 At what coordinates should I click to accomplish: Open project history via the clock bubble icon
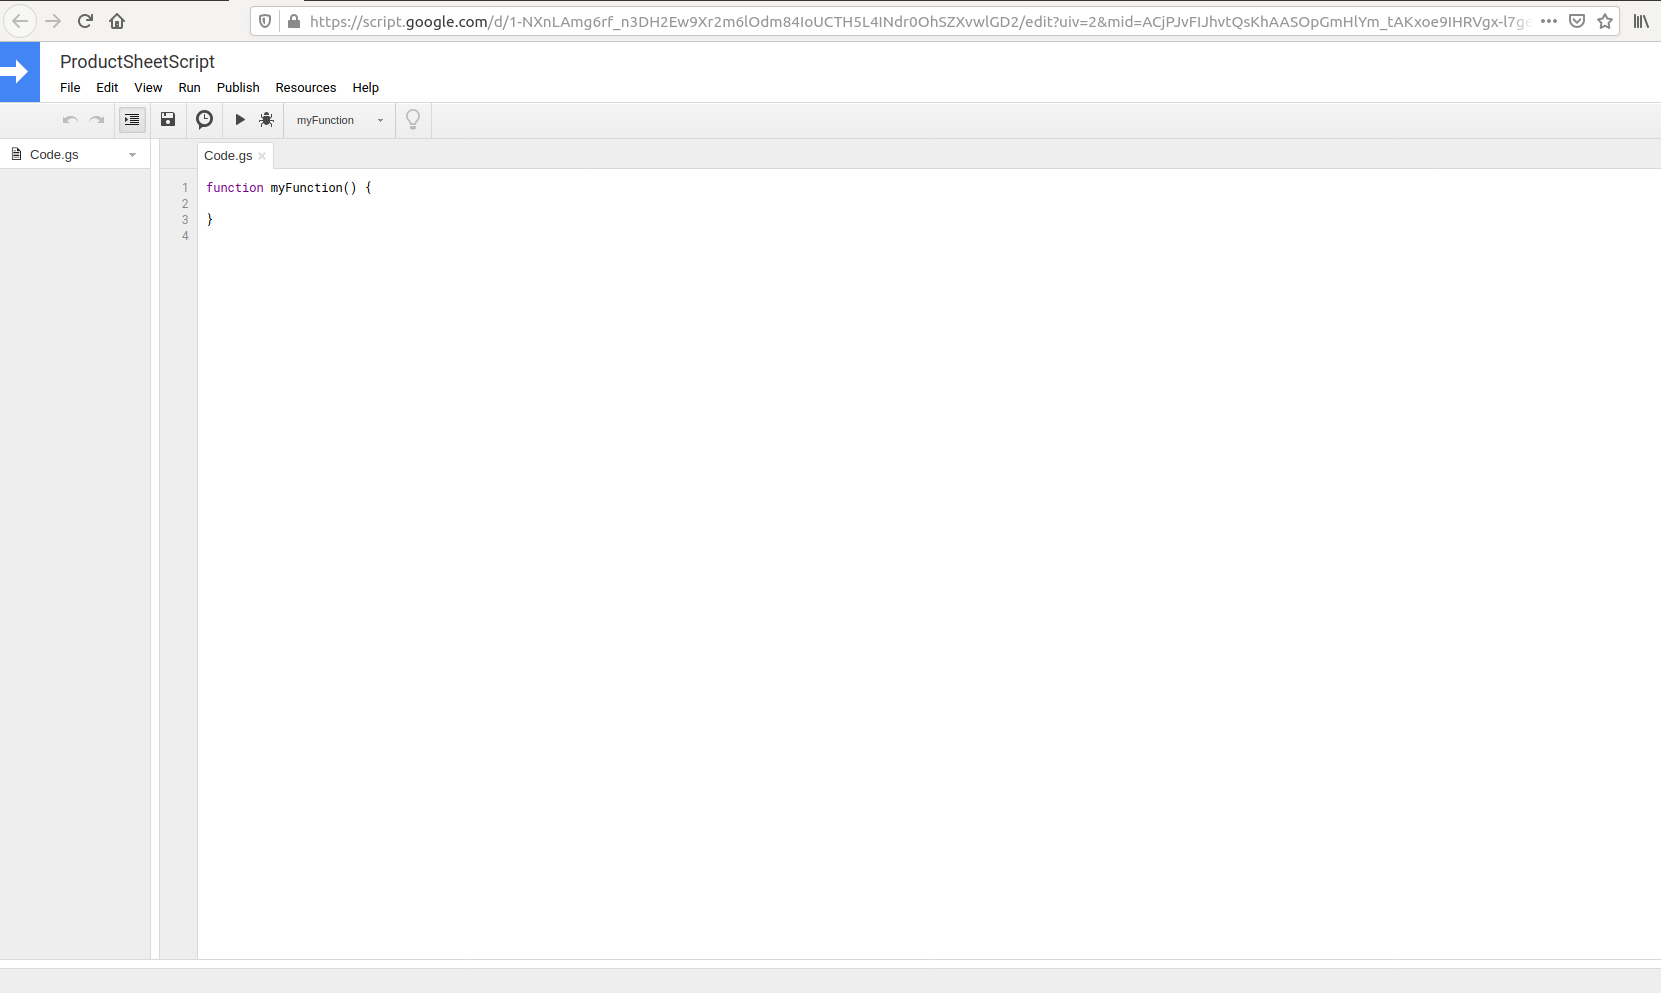tap(204, 119)
